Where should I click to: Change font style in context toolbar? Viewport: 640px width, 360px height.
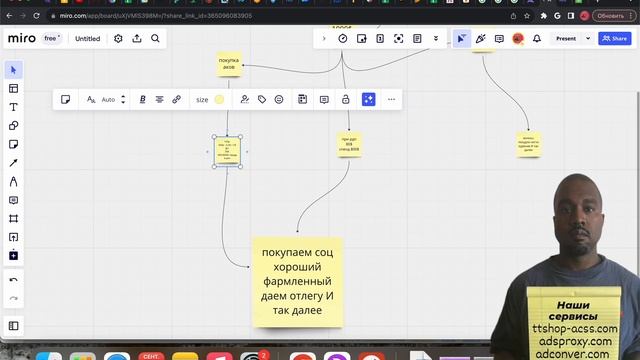(x=91, y=100)
